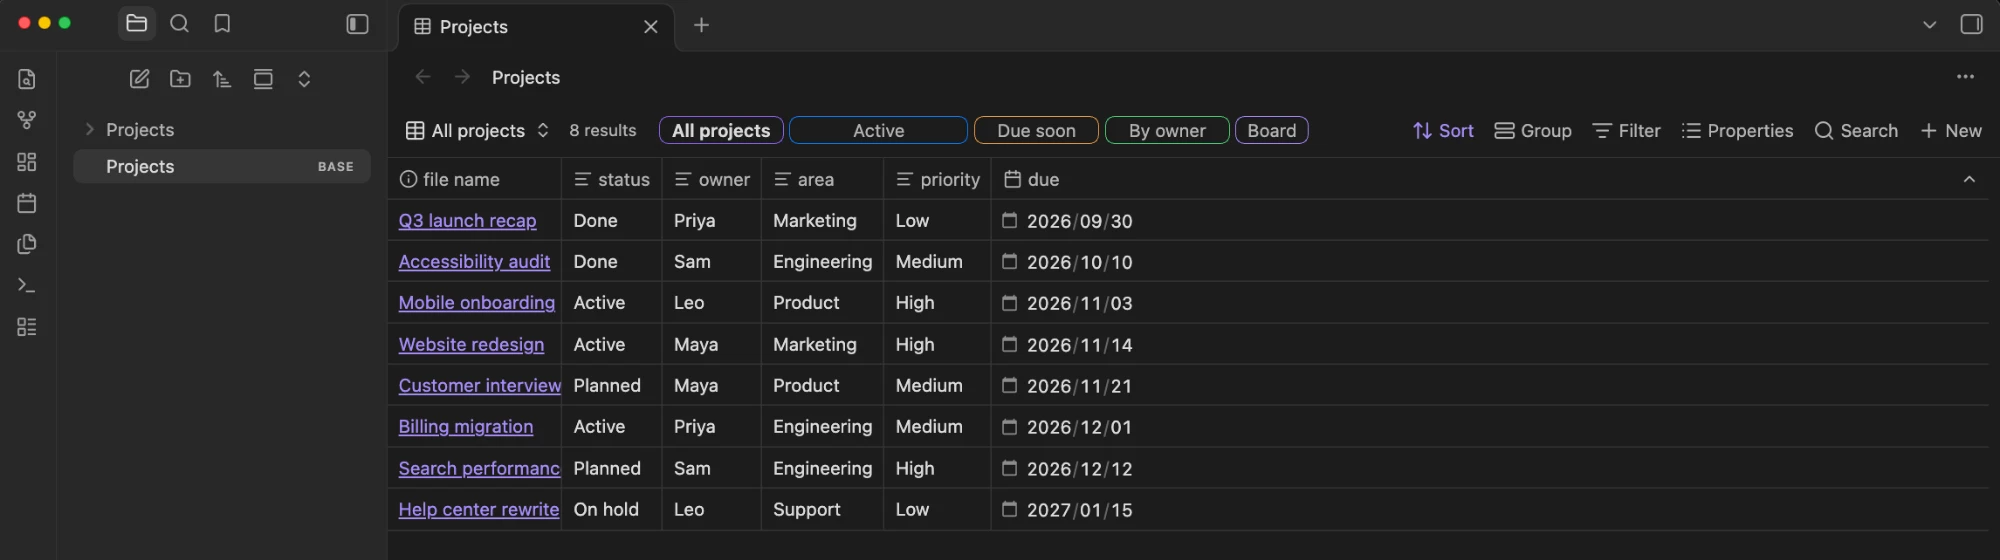Open command palette terminal icon
The image size is (2000, 560).
tap(27, 286)
